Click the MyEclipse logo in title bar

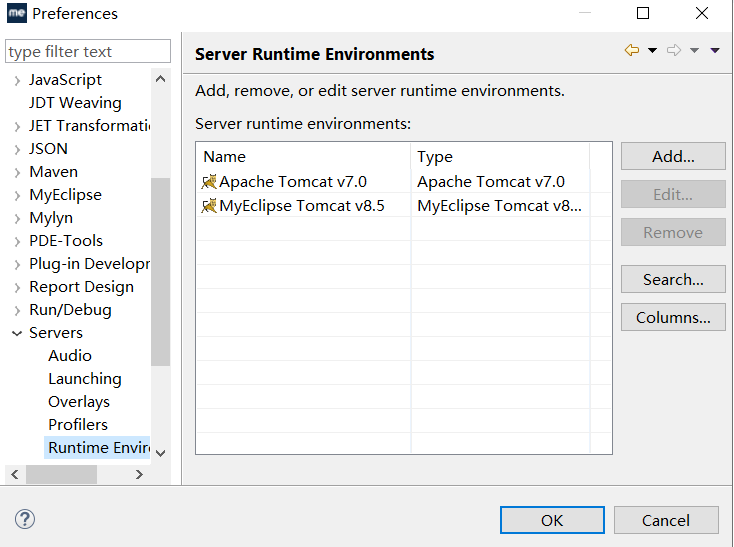17,14
